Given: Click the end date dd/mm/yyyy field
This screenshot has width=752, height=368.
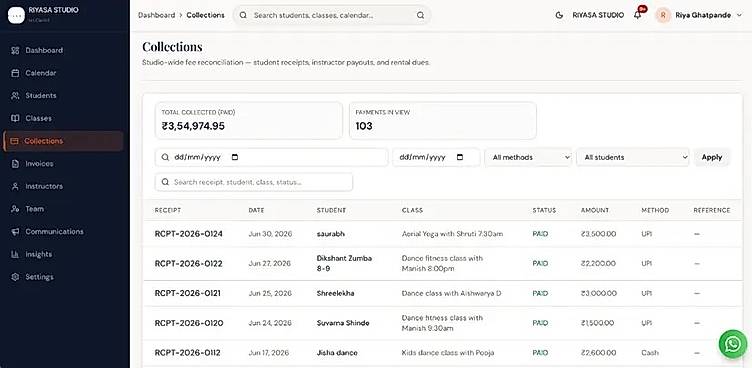Looking at the screenshot, I should [436, 157].
